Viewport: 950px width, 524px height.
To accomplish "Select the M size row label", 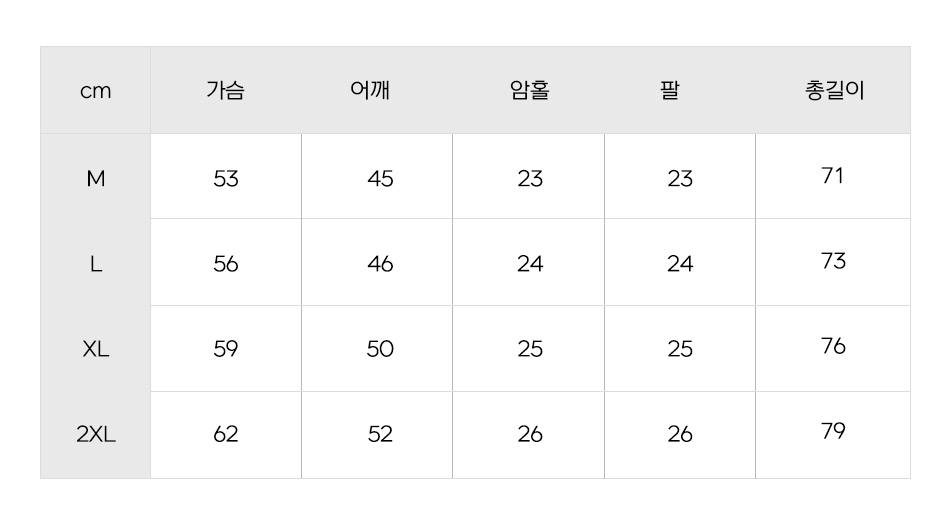I will [96, 179].
